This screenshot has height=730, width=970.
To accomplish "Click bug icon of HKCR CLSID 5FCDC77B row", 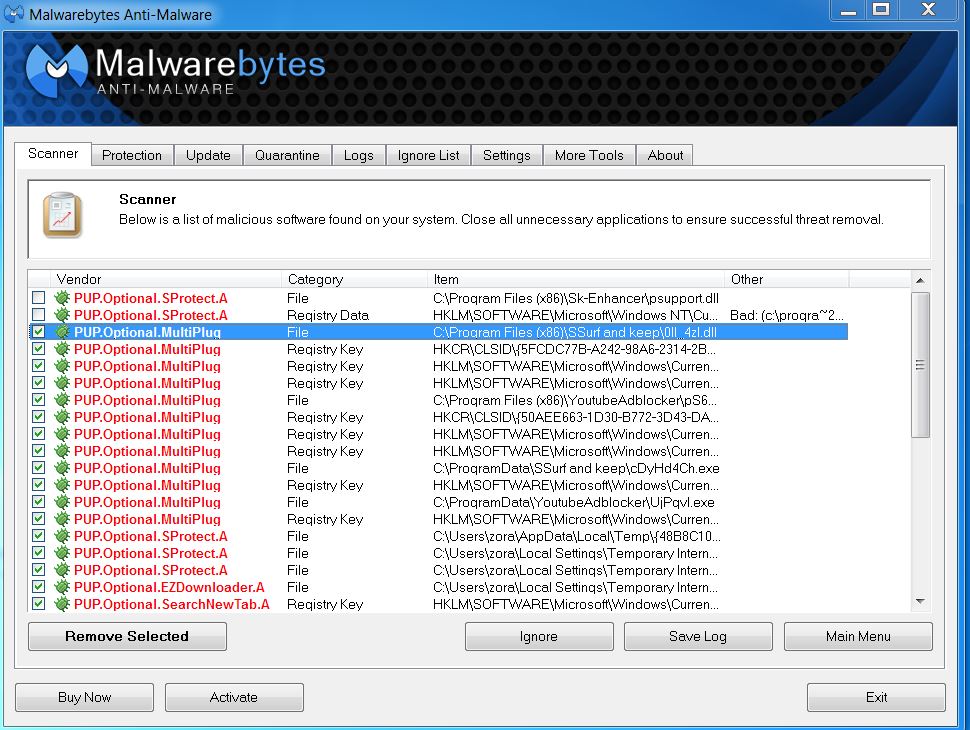I will (x=62, y=349).
